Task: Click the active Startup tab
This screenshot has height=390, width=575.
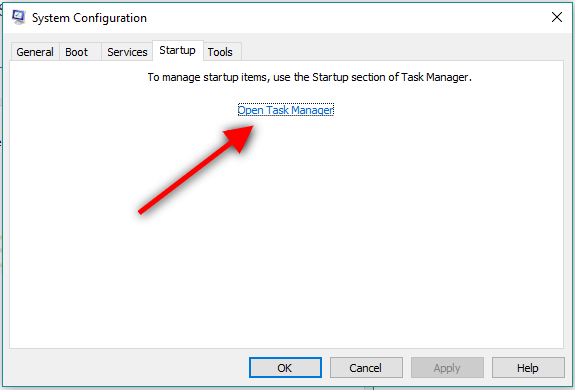Action: pos(177,50)
